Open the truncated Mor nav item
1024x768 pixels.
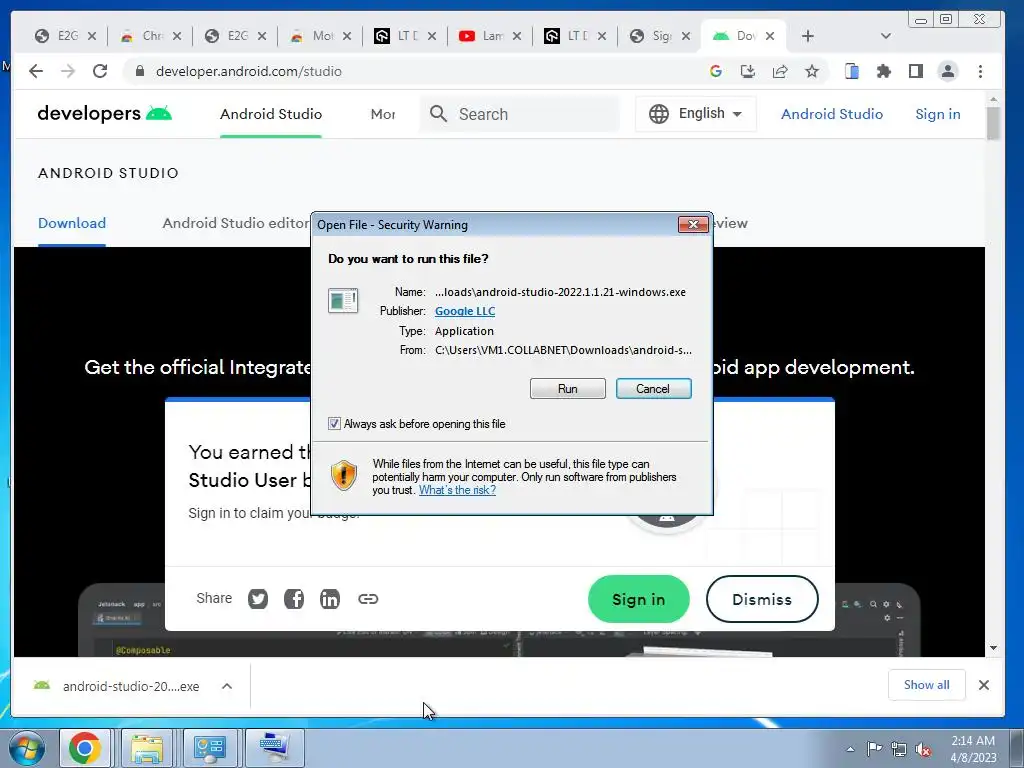(x=383, y=114)
